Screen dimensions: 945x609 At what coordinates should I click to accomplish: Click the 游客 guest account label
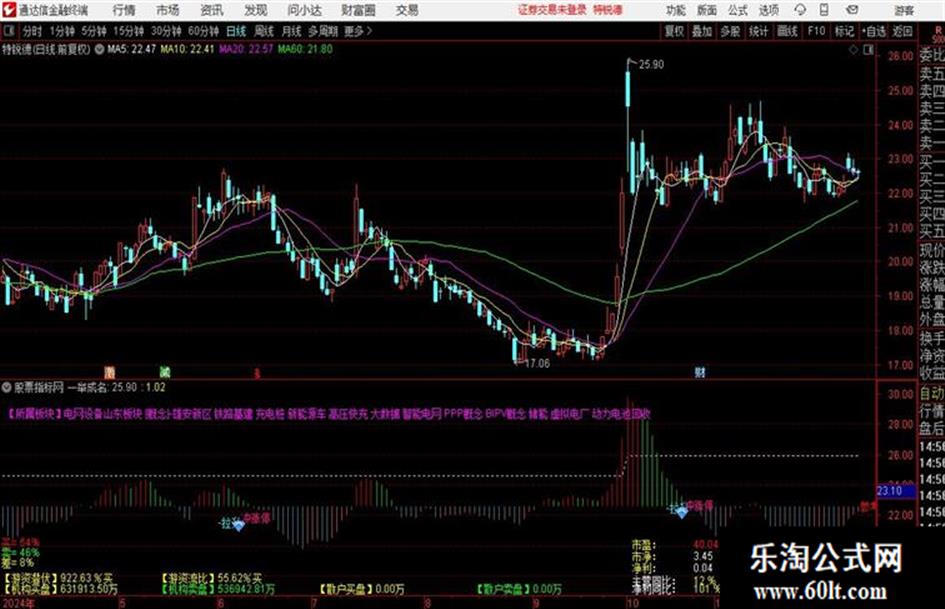904,10
